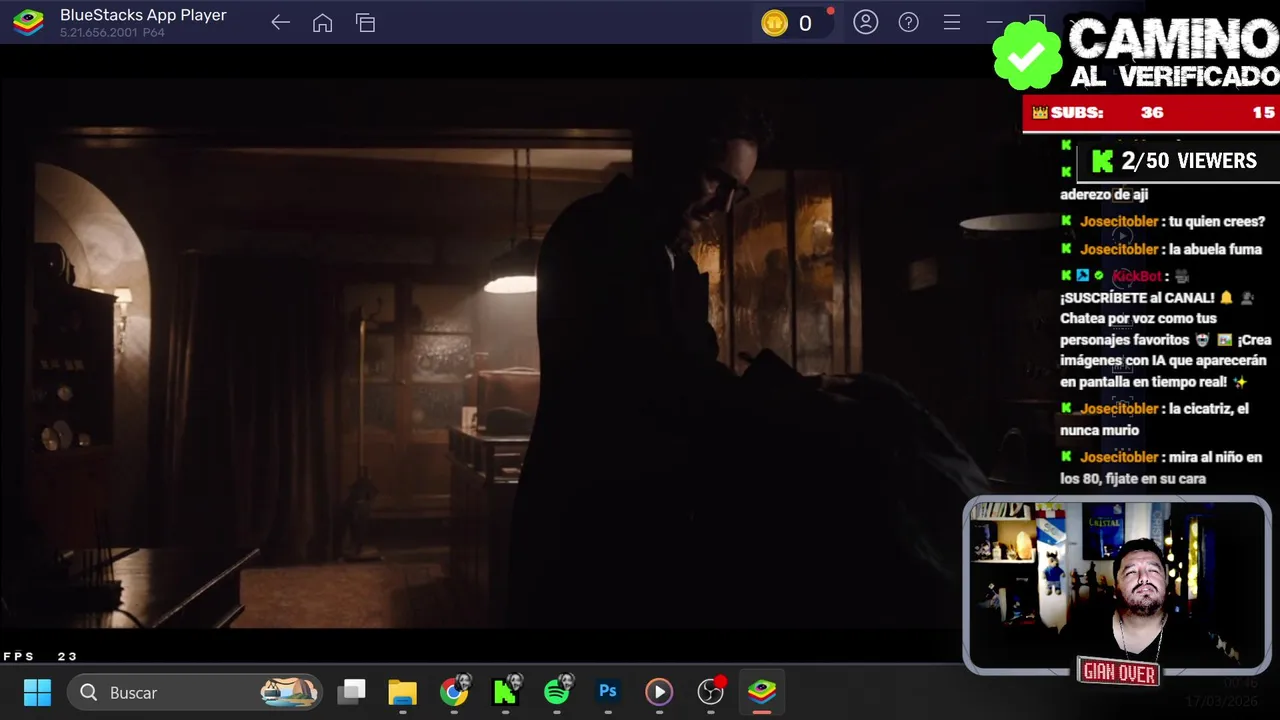Viewport: 1280px width, 720px height.
Task: Open the BlueStacks home screen icon
Action: [322, 23]
